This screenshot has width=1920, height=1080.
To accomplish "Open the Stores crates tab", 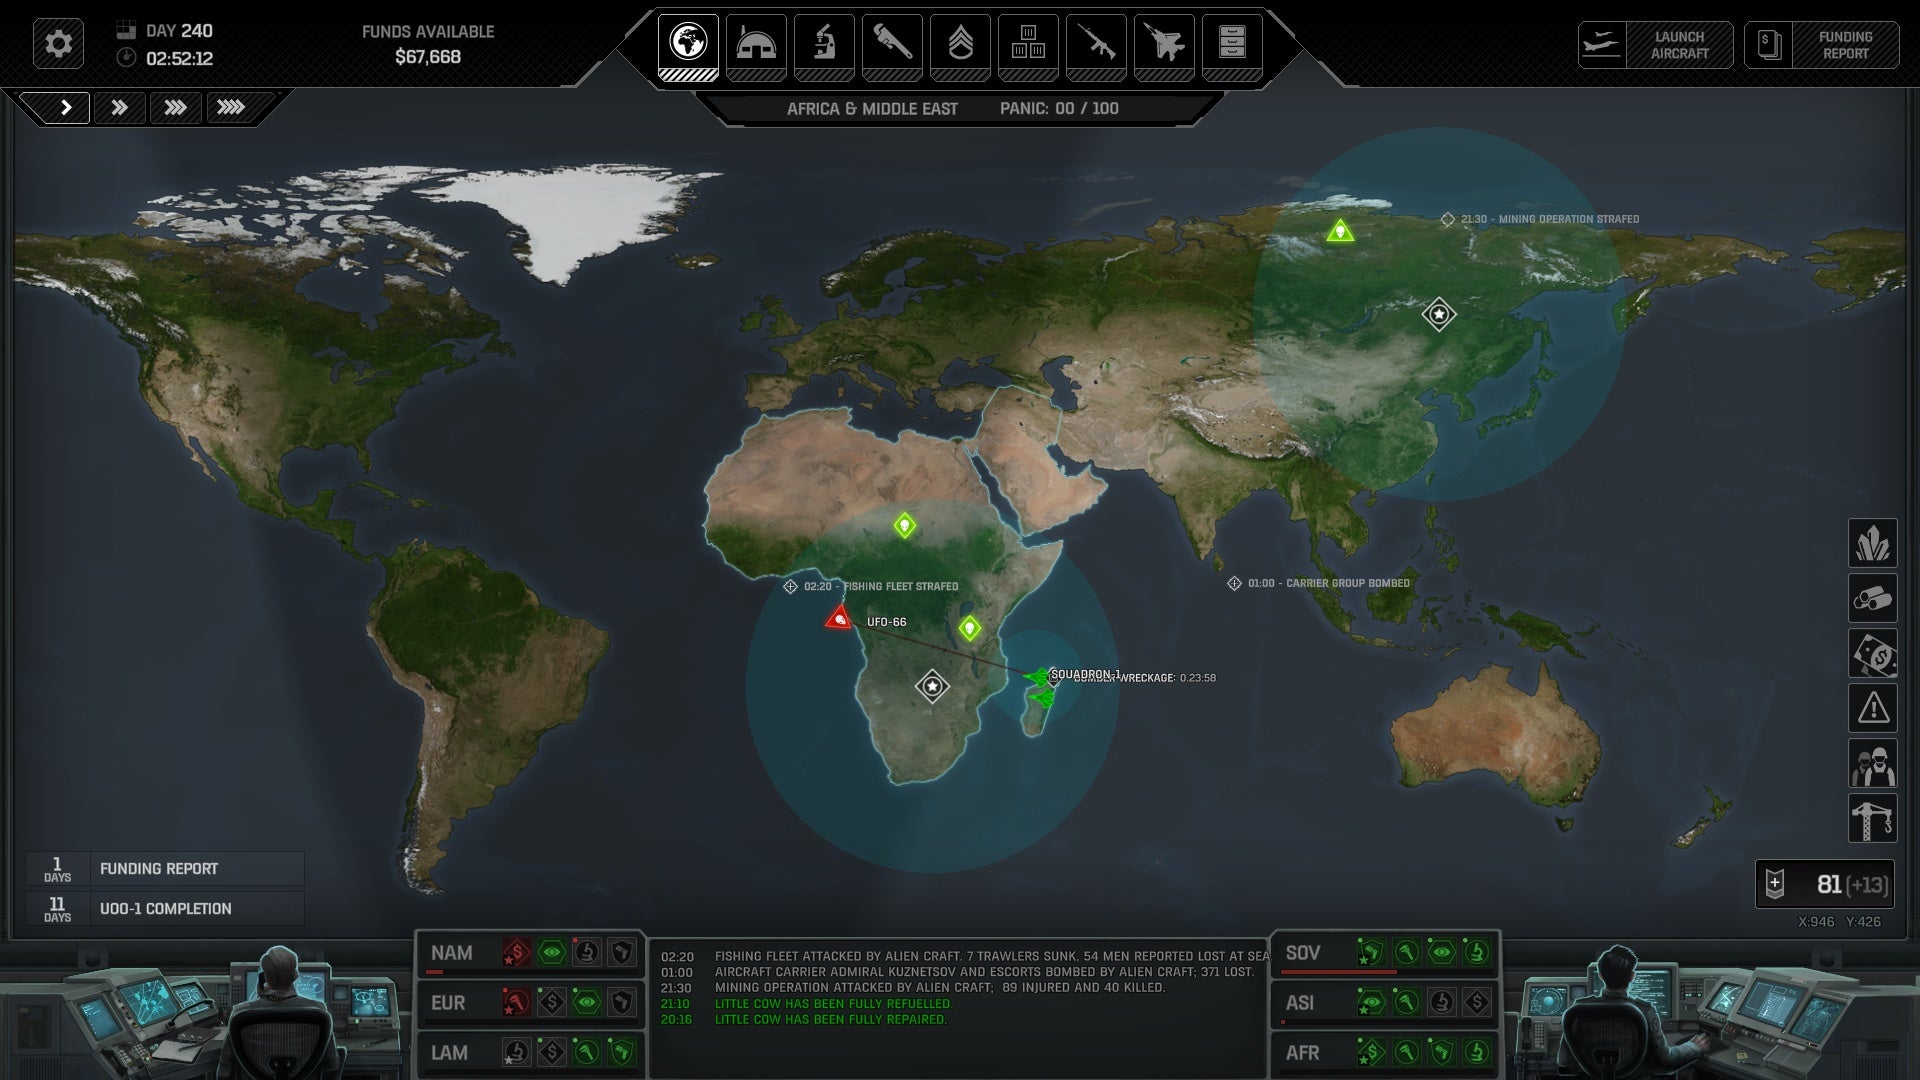I will click(x=1028, y=46).
